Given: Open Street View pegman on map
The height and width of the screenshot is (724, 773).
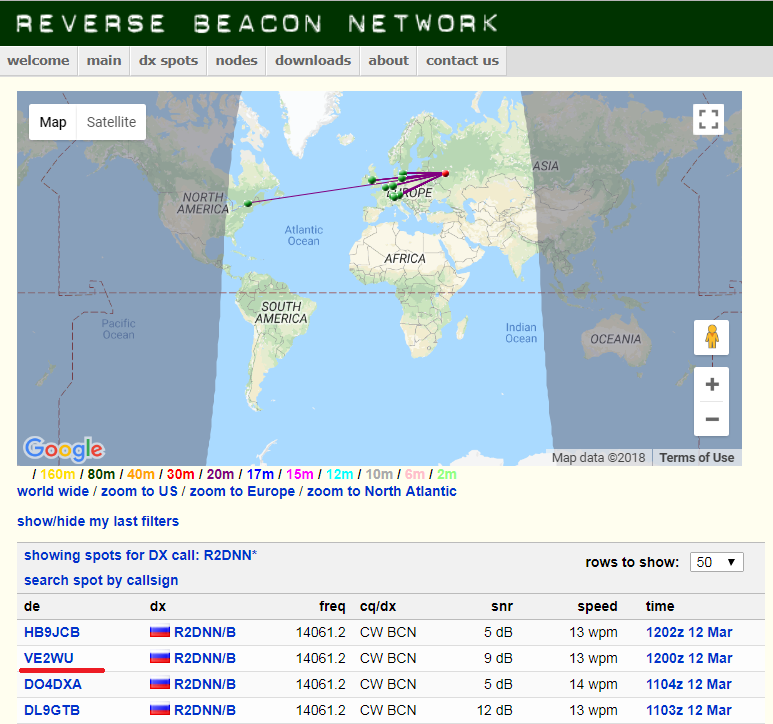Looking at the screenshot, I should click(x=711, y=337).
